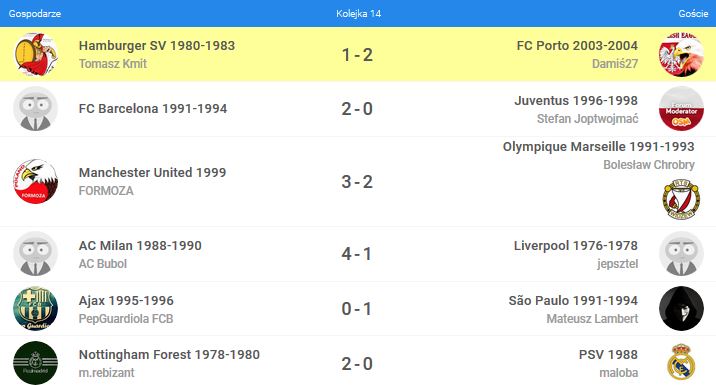The height and width of the screenshot is (385, 716).
Task: Select PepGuardiola FCB's Barcelona crest avatar
Action: click(36, 308)
